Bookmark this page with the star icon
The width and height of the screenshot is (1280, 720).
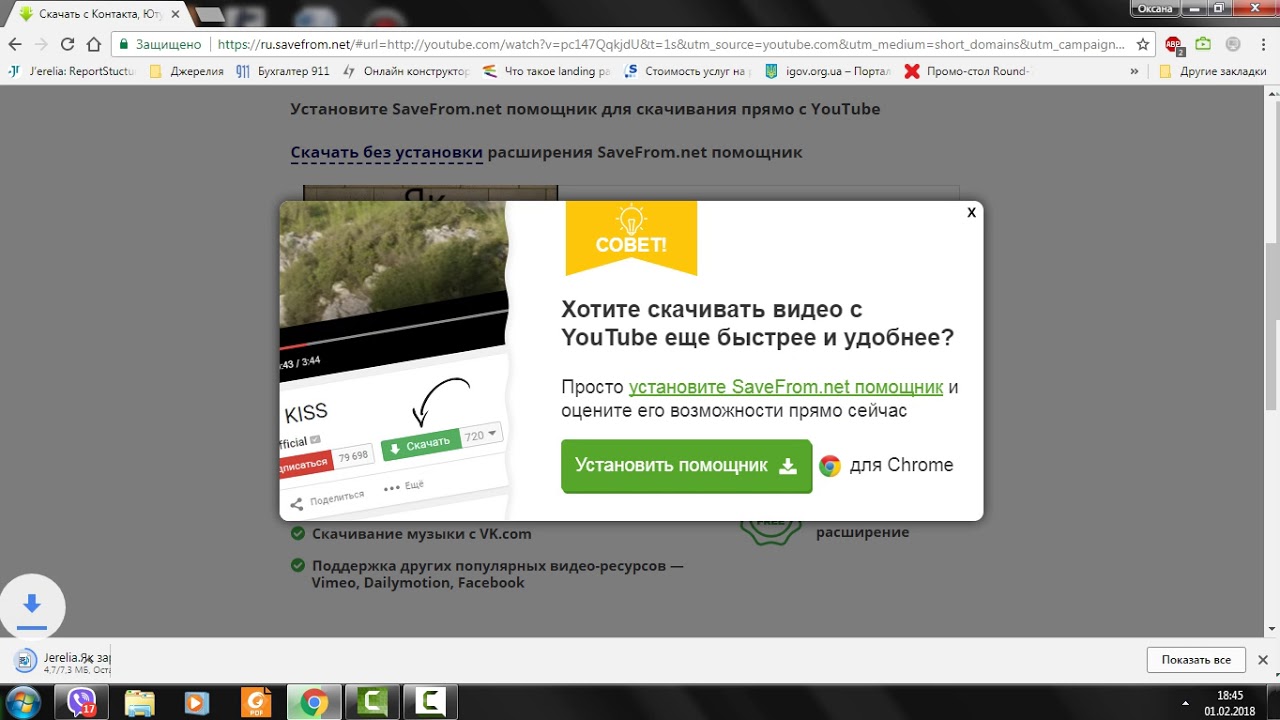pyautogui.click(x=1143, y=44)
